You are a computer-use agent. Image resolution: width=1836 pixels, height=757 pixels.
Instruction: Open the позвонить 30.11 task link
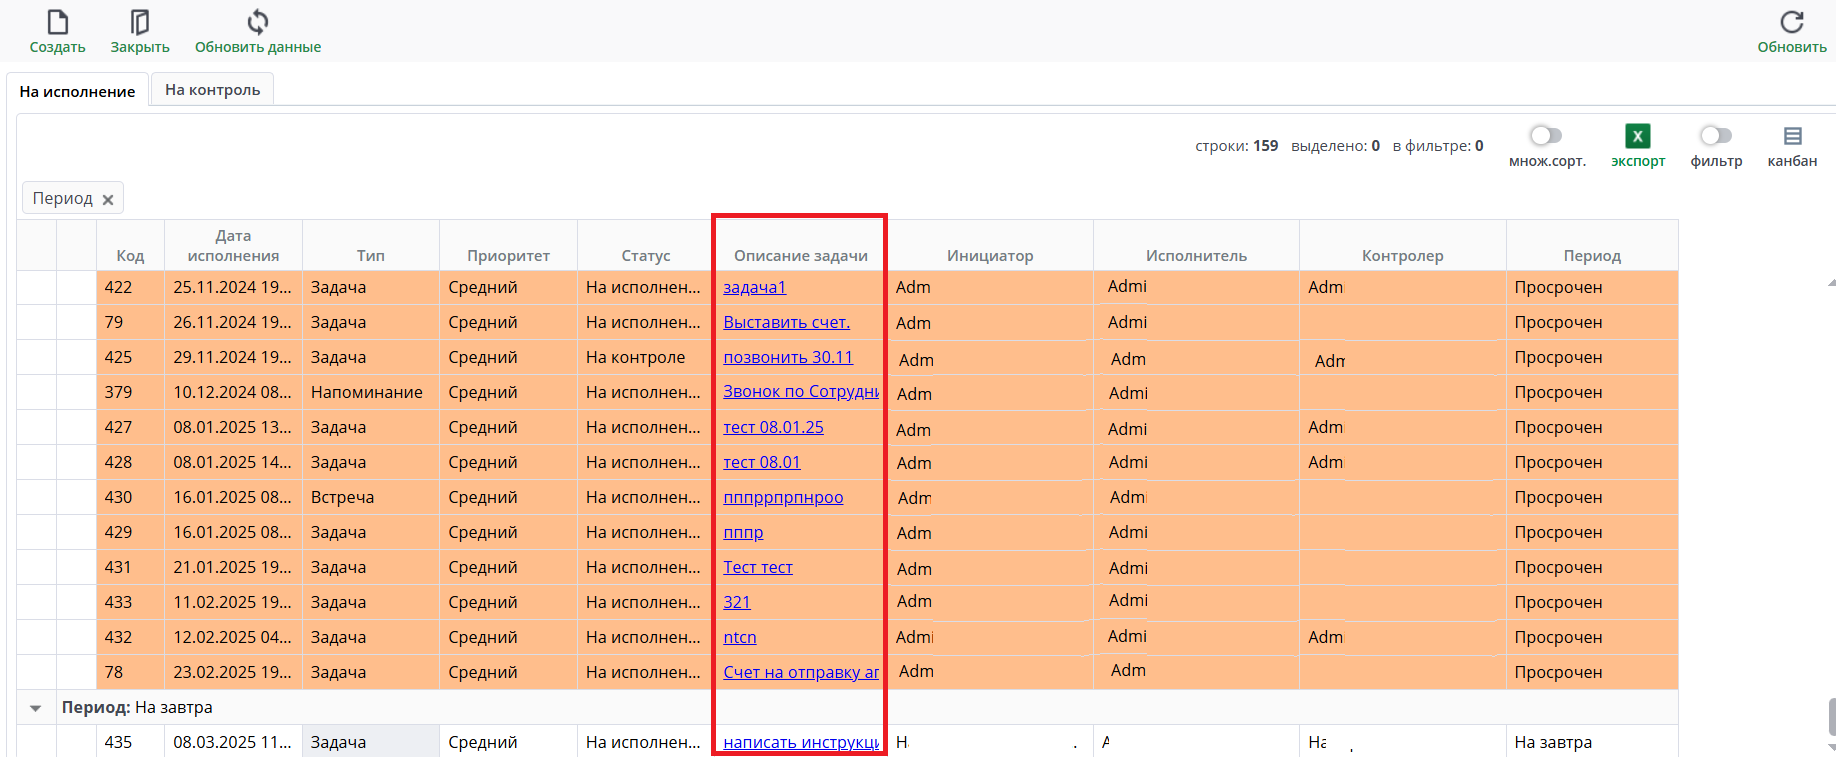tap(787, 358)
